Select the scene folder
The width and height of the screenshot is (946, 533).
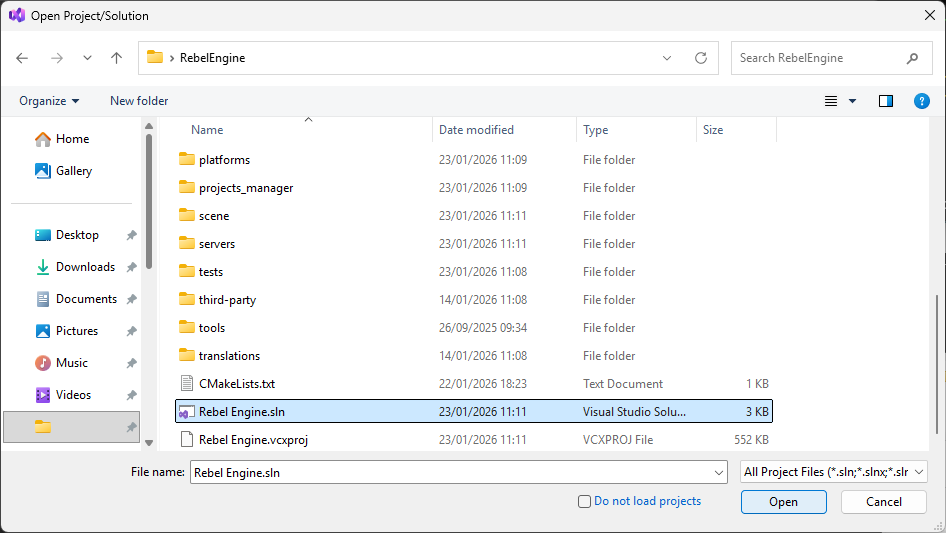click(x=474, y=216)
